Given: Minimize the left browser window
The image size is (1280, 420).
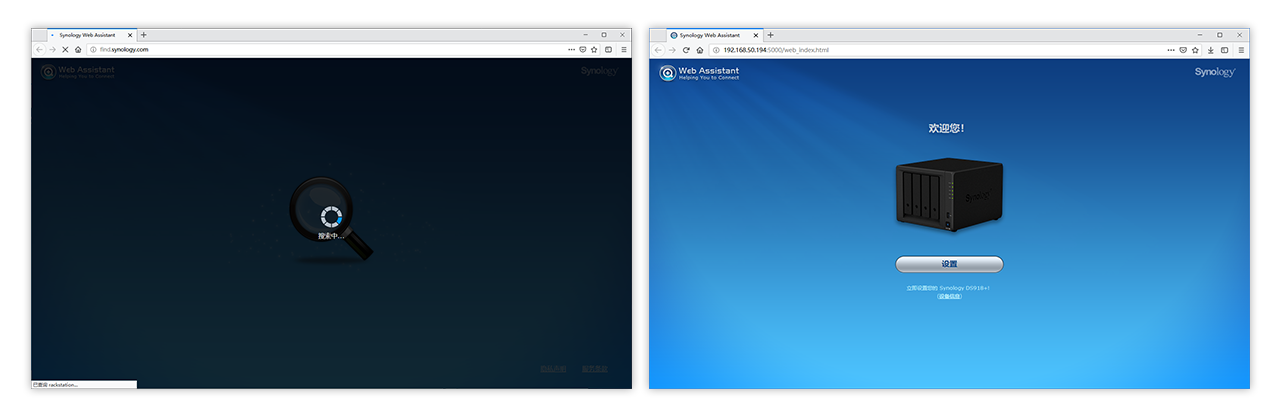Looking at the screenshot, I should 584,35.
